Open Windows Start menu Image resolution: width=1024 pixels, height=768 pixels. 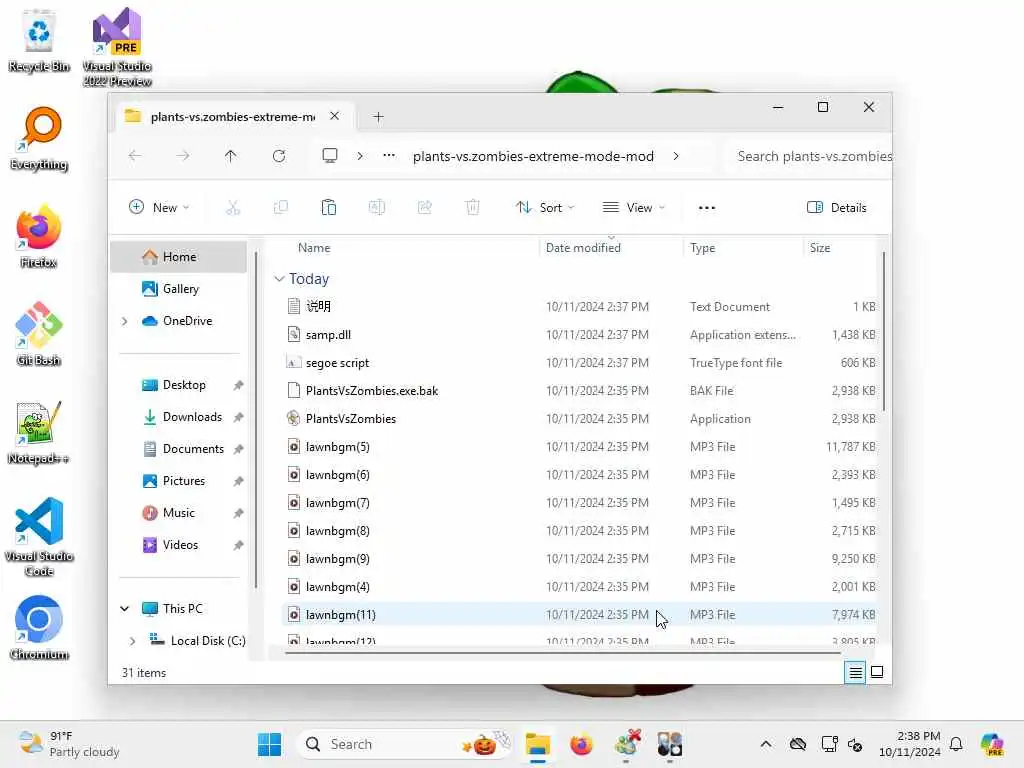pyautogui.click(x=269, y=744)
